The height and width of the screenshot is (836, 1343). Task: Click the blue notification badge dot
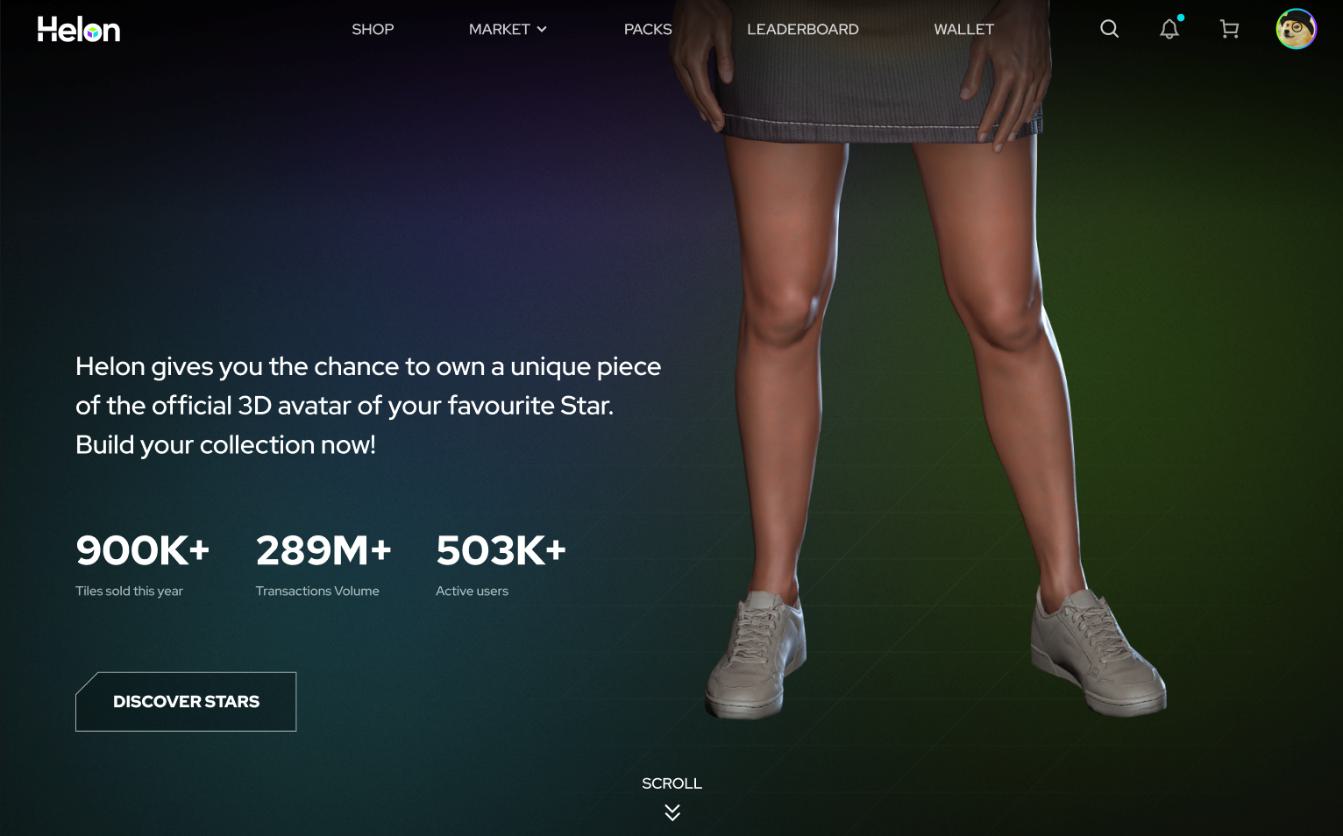[x=1181, y=17]
